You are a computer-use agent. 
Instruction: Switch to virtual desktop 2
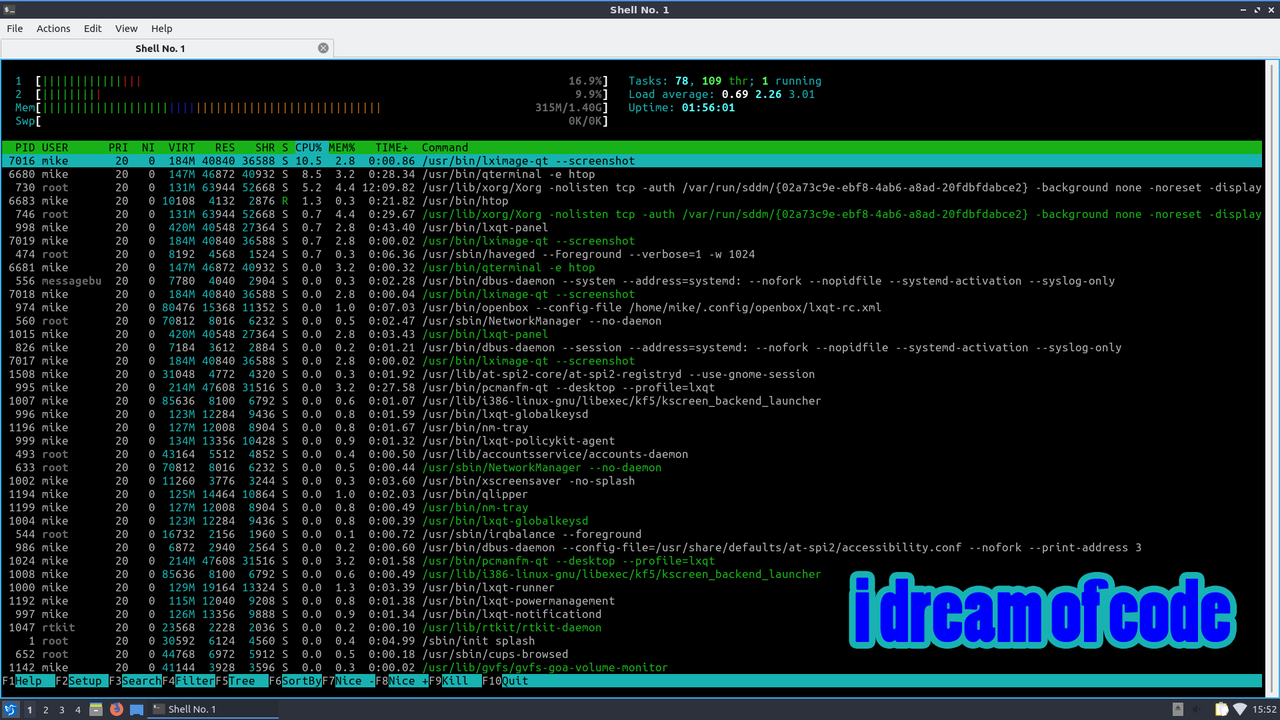pos(46,709)
